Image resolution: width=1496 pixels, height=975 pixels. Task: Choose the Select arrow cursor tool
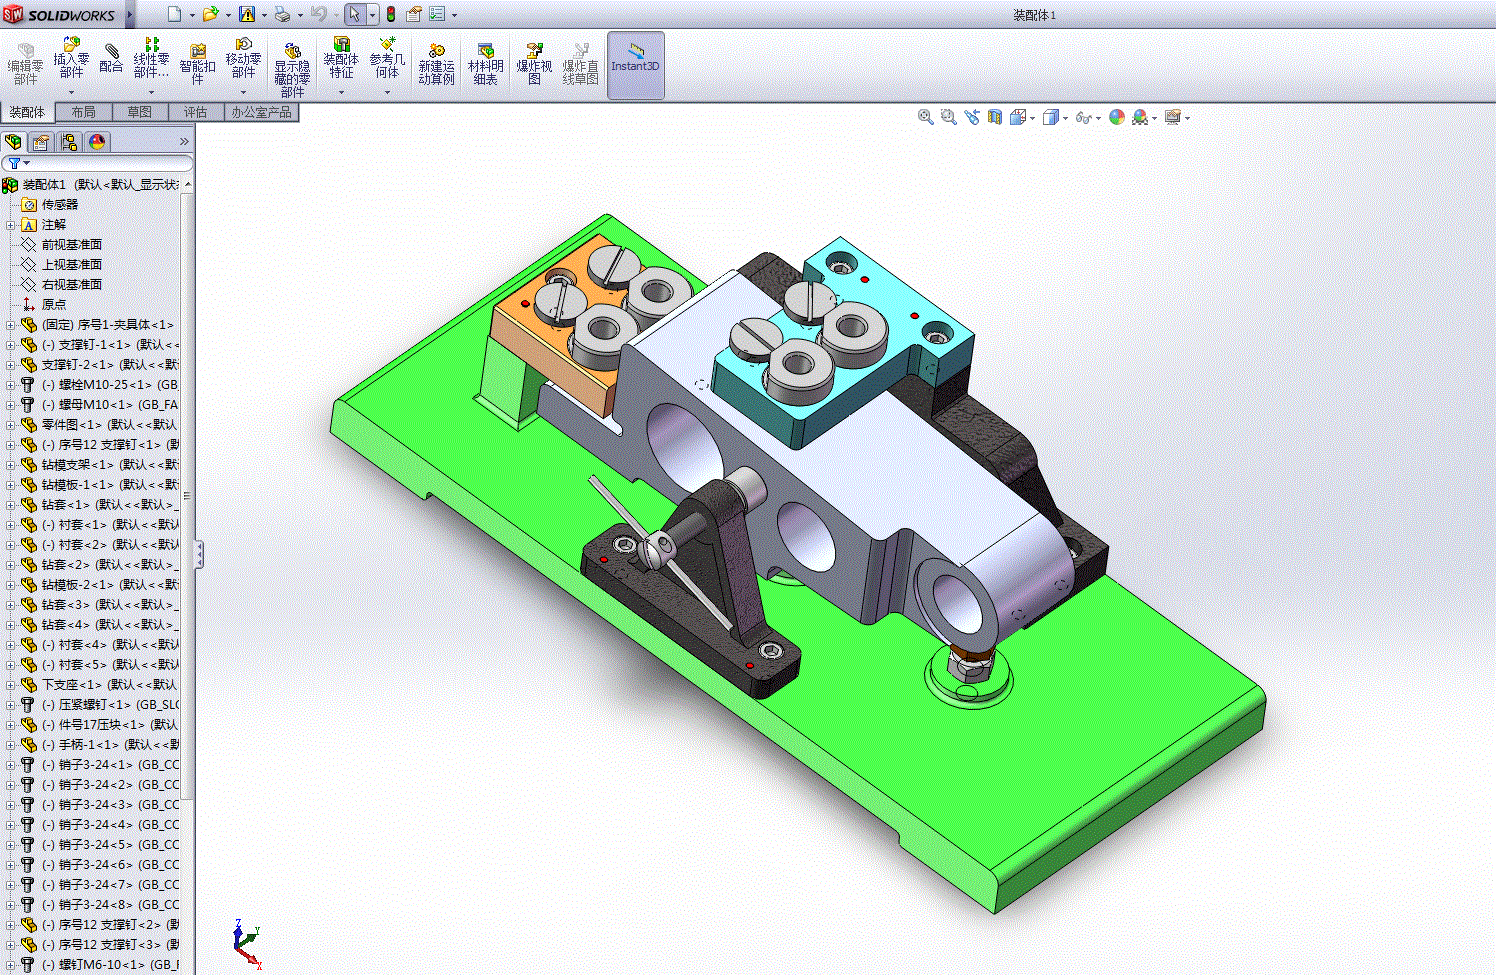[x=355, y=14]
